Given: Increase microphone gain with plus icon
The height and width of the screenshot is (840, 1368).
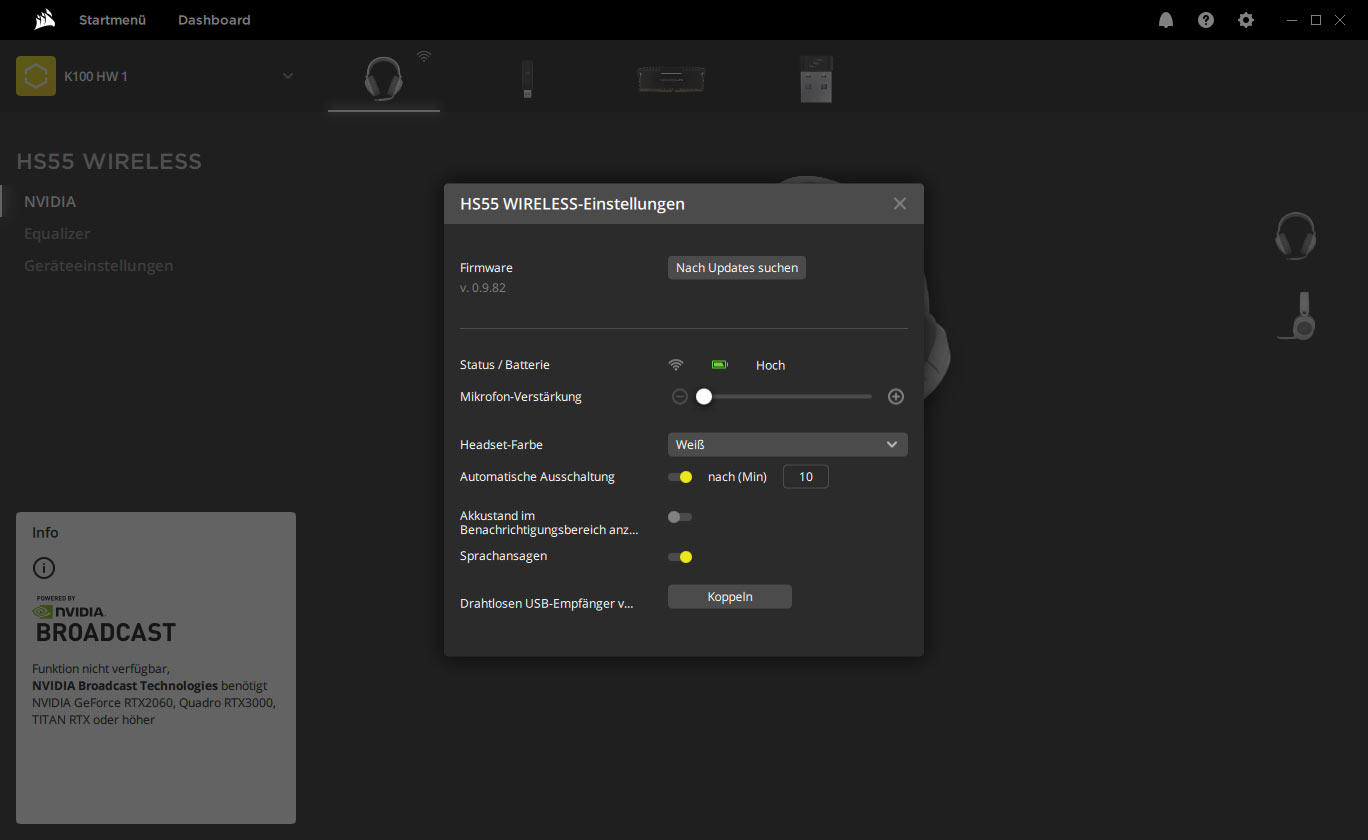Looking at the screenshot, I should [896, 397].
